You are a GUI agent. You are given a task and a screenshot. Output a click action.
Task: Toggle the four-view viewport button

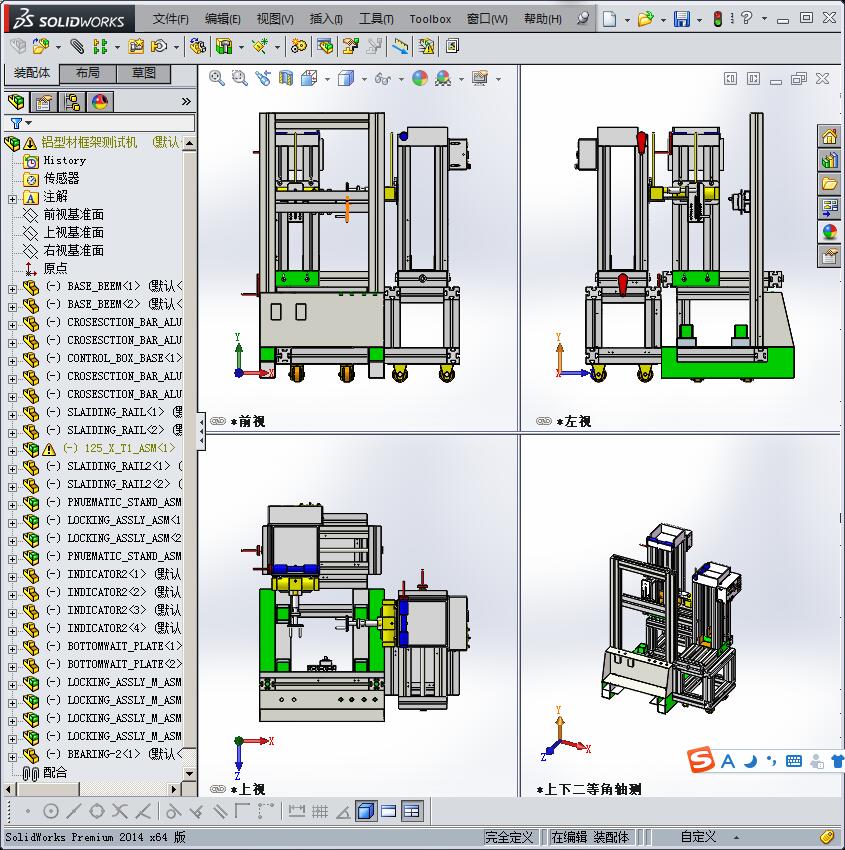pyautogui.click(x=412, y=812)
